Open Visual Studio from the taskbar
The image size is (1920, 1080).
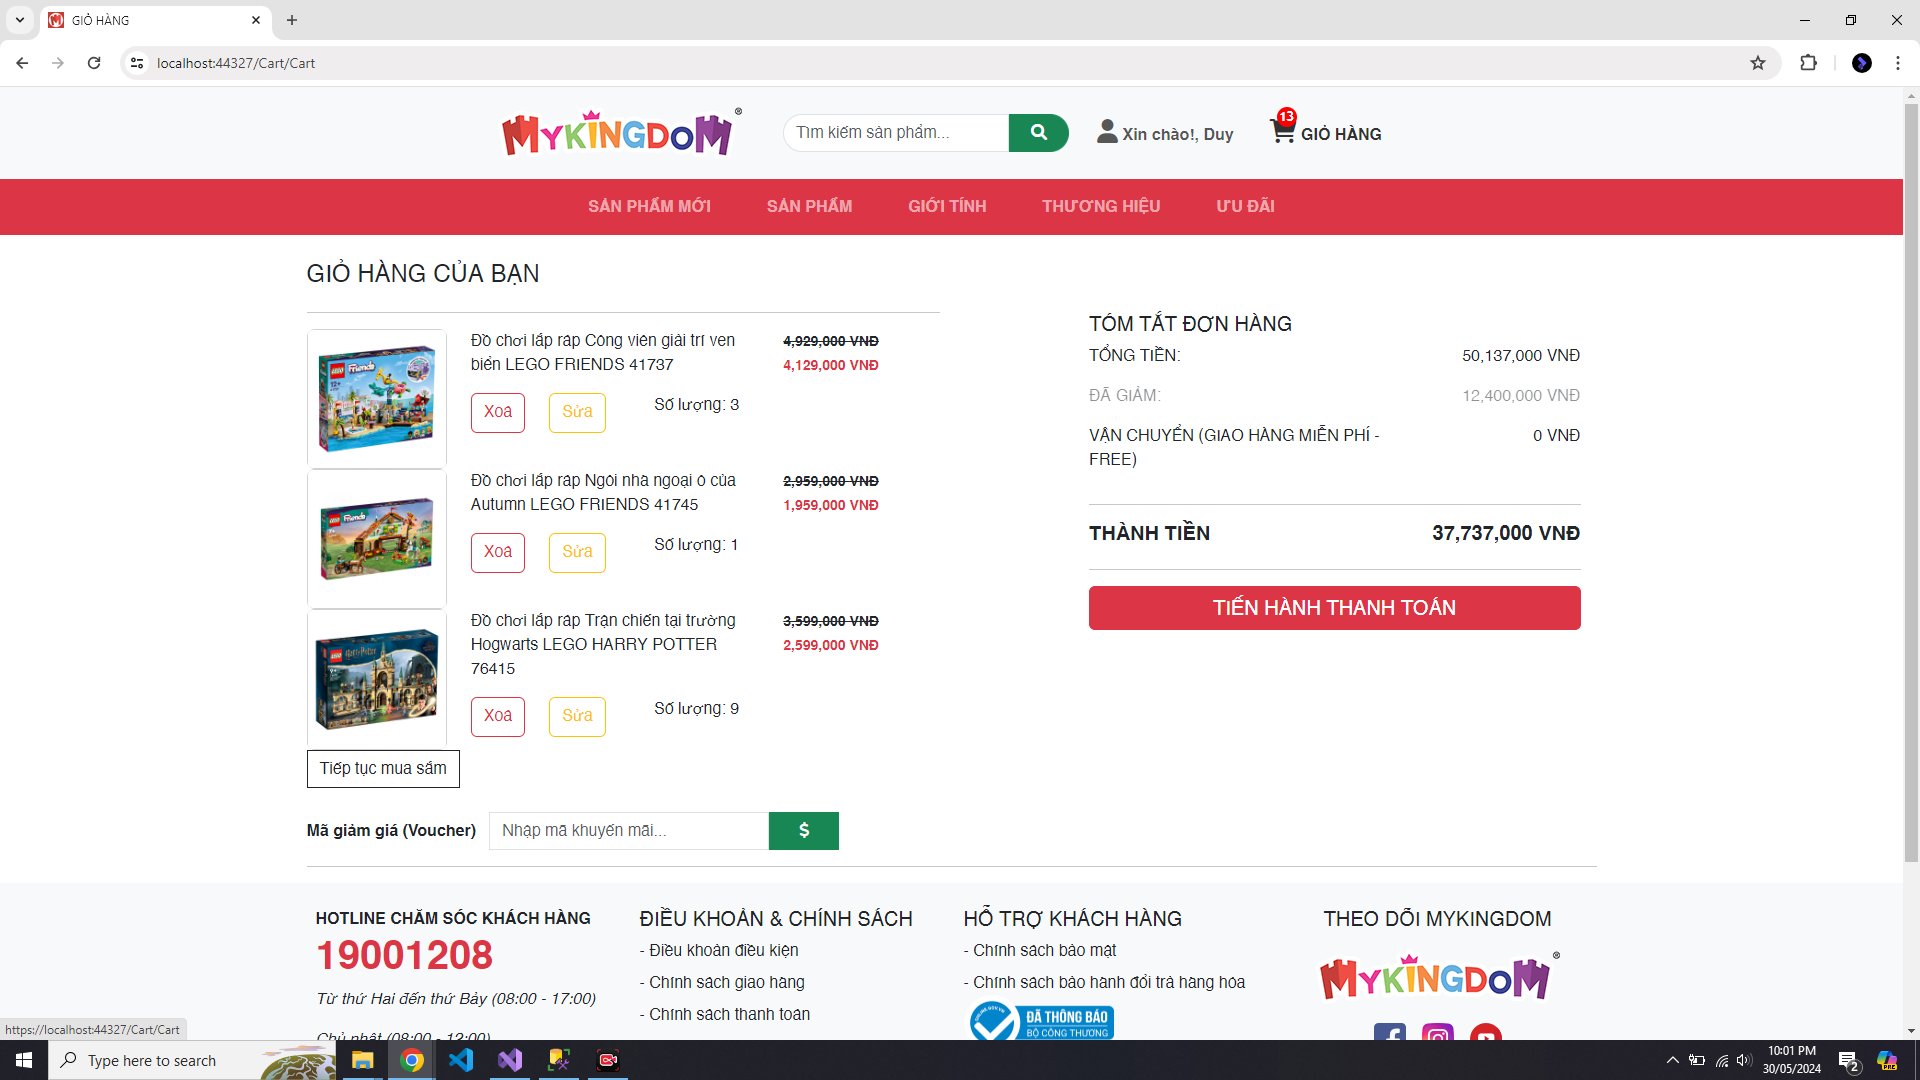(510, 1060)
